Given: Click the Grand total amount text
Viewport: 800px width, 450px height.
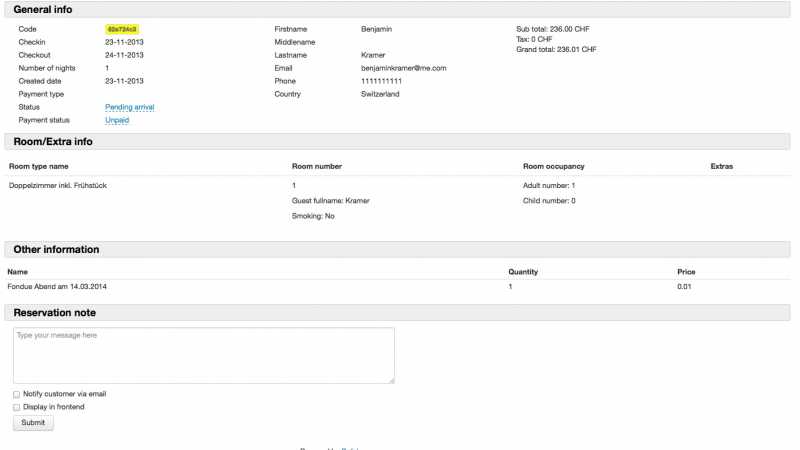Looking at the screenshot, I should tap(556, 49).
